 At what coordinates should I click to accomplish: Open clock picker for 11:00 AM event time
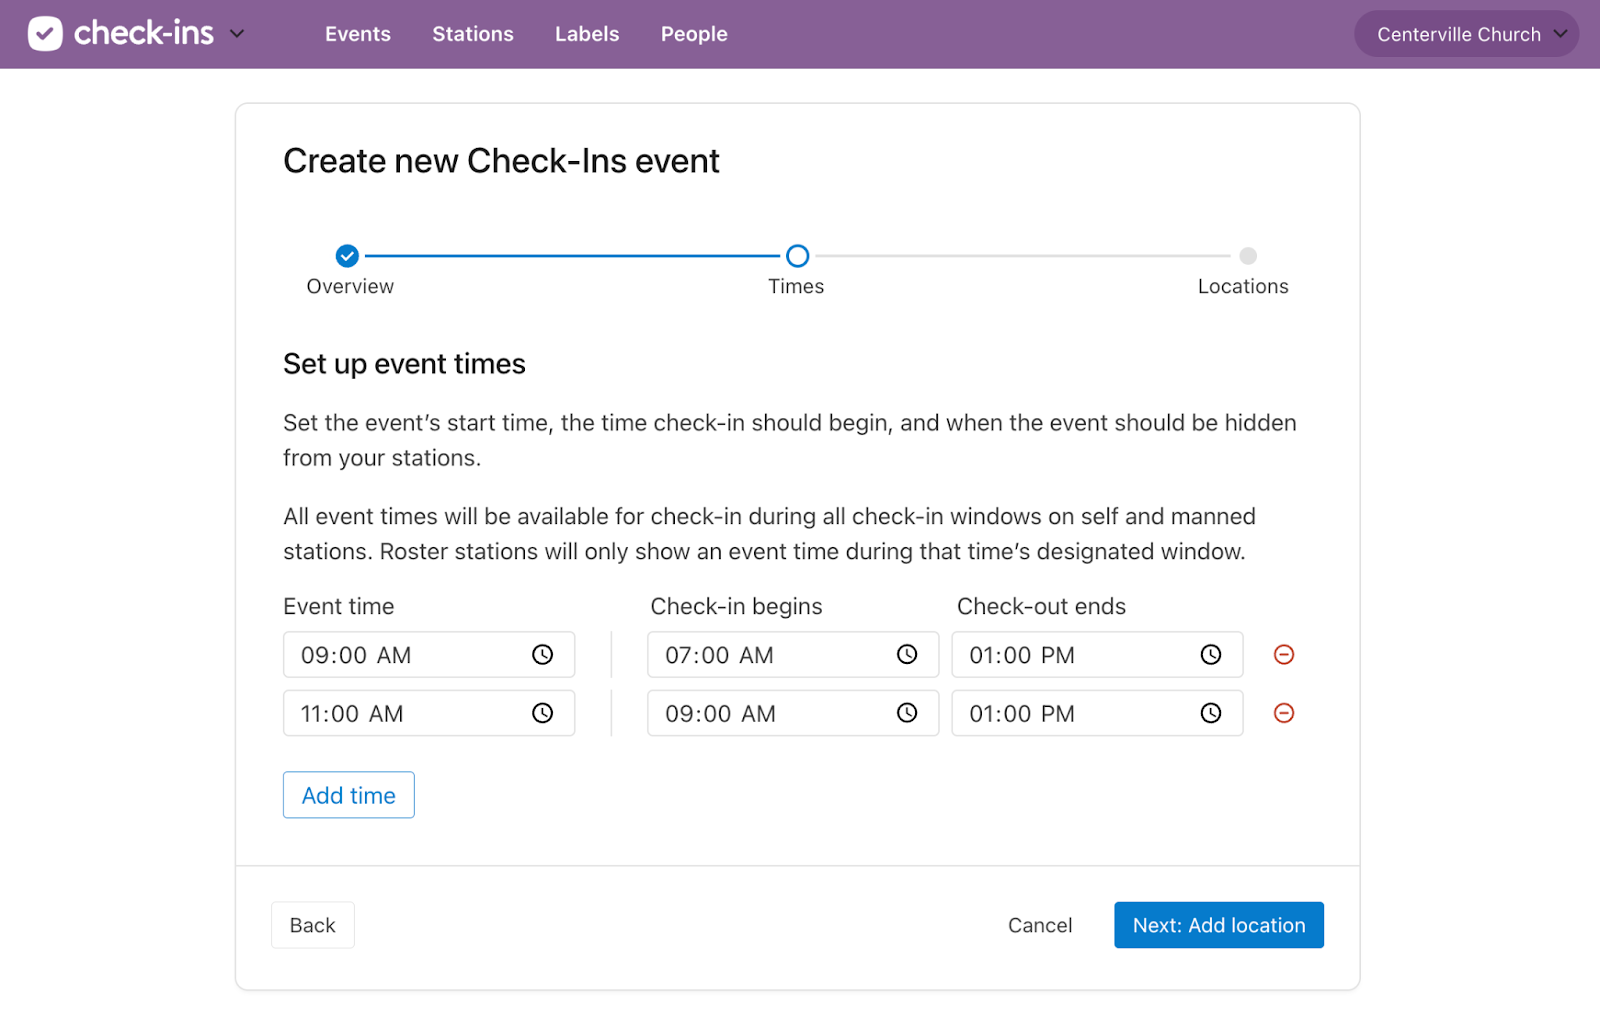tap(542, 713)
